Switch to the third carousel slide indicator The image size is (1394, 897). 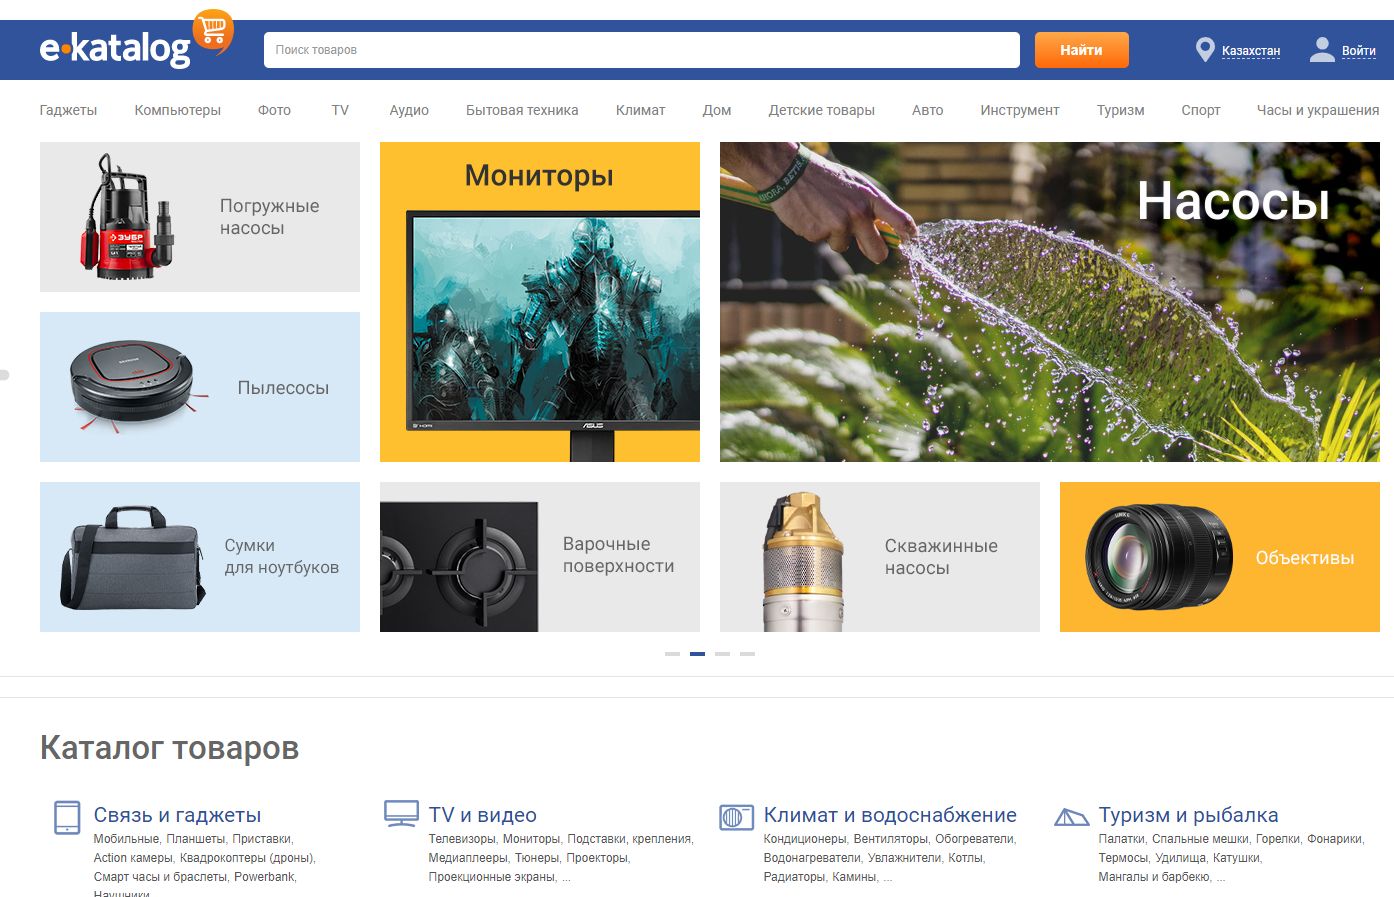[x=722, y=654]
